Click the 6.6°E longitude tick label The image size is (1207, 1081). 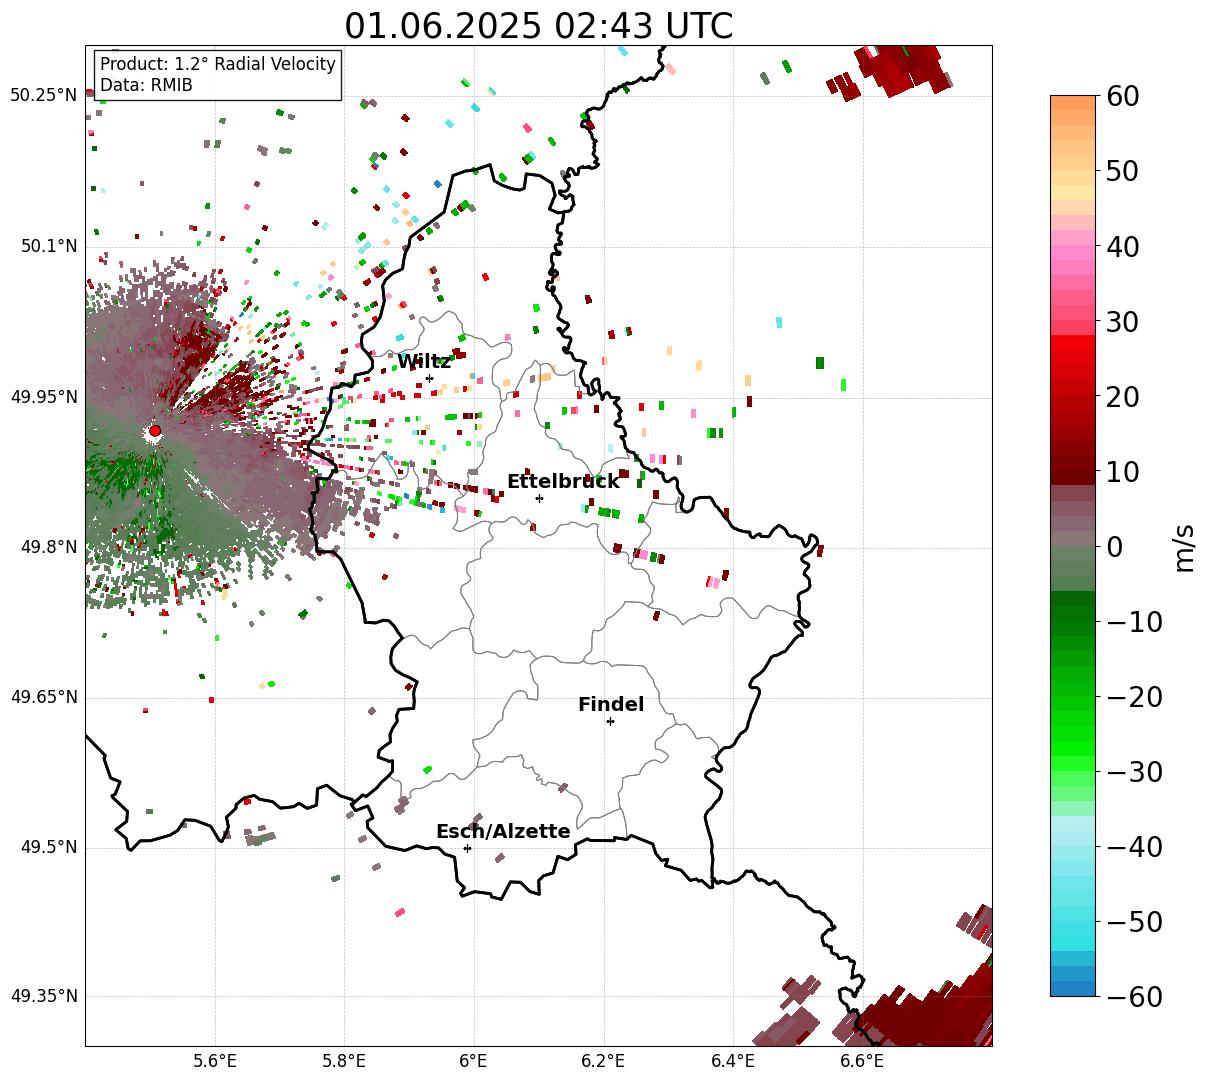click(x=861, y=1062)
